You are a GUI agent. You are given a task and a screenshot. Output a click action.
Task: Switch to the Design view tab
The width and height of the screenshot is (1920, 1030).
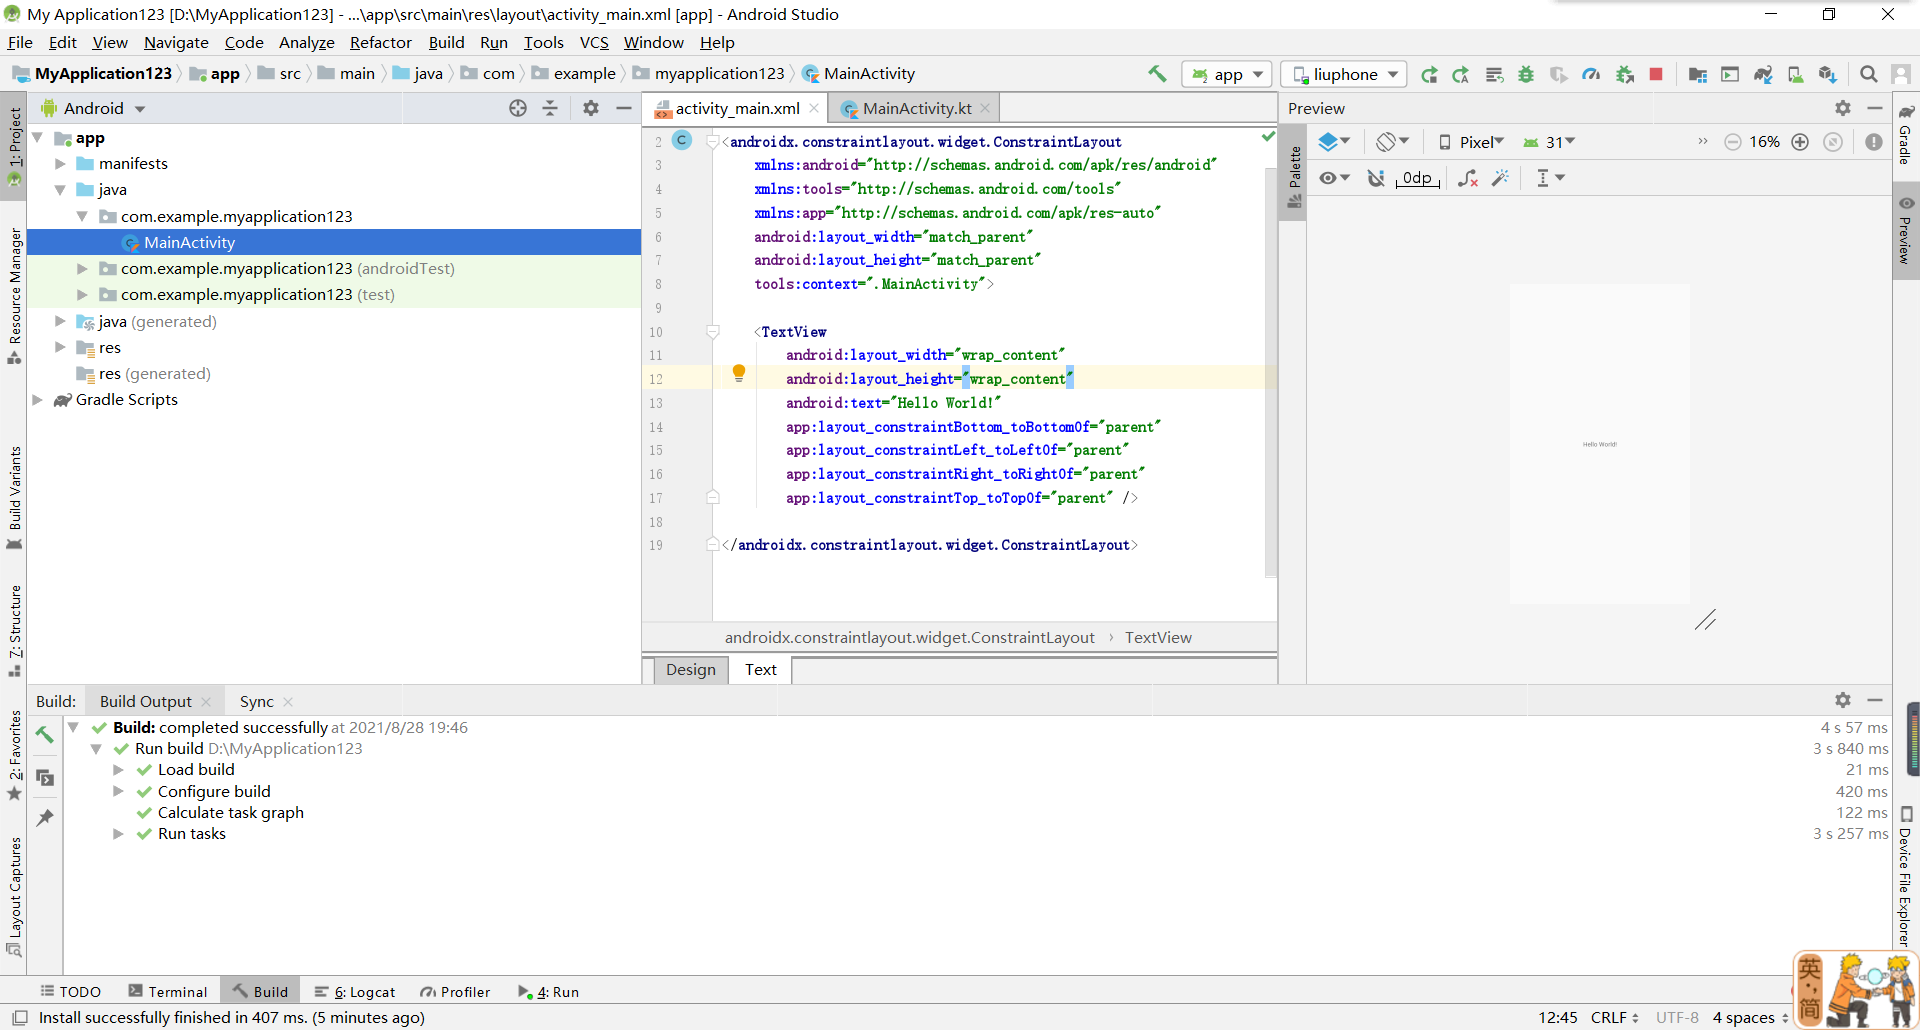[x=690, y=670]
